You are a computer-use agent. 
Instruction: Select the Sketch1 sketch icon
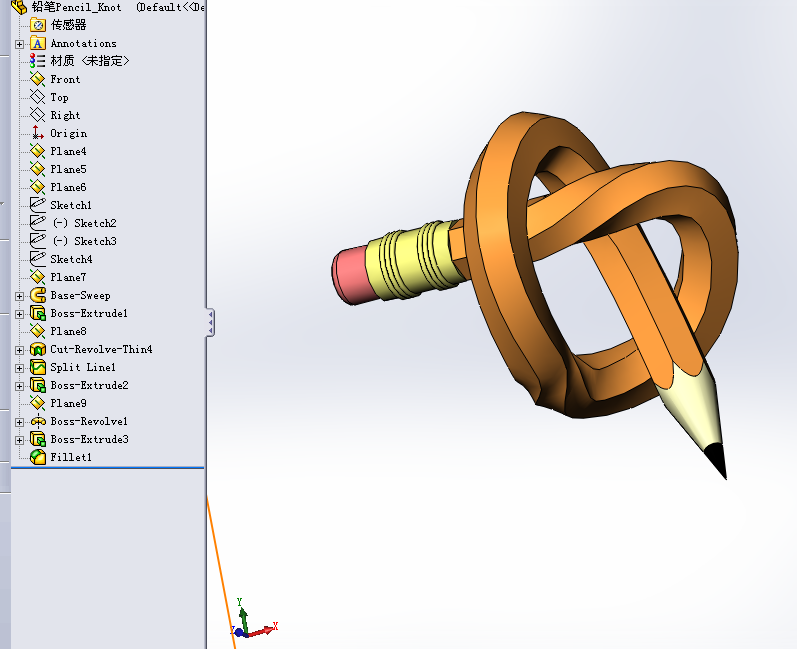[x=38, y=205]
